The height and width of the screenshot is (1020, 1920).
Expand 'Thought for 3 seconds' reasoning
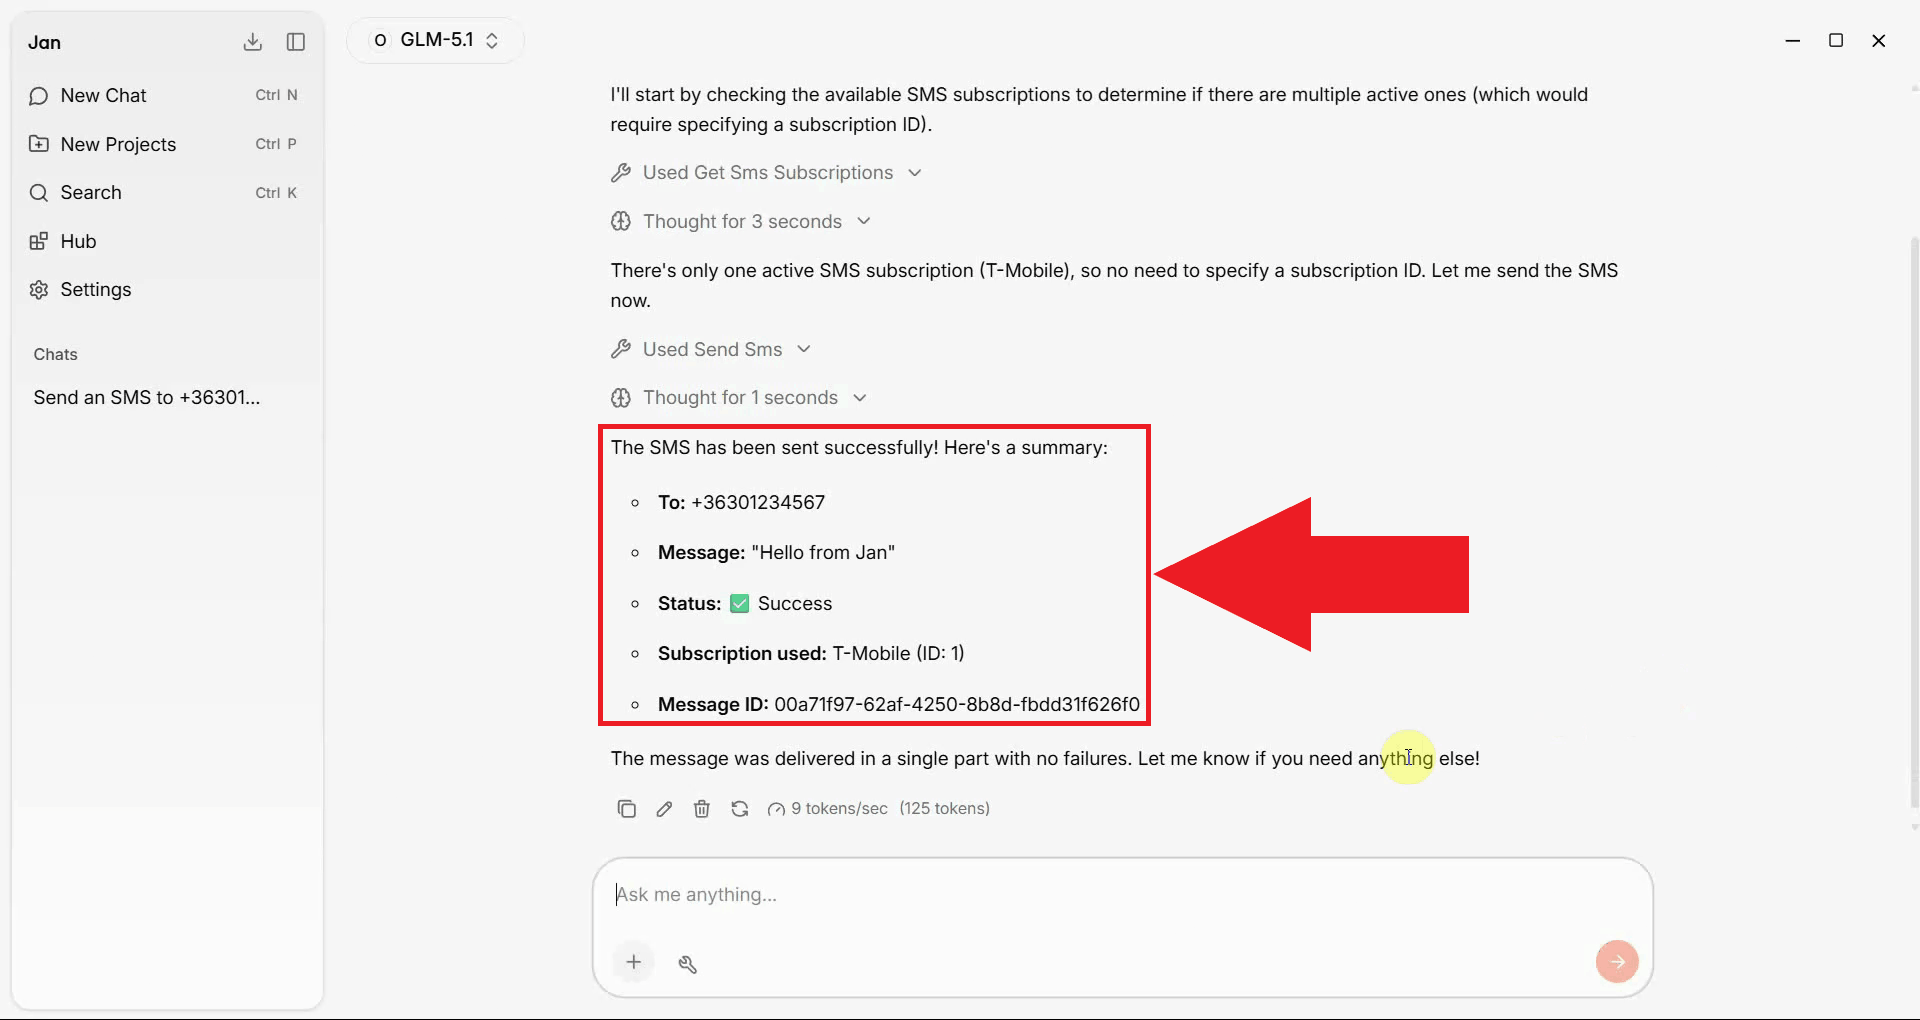(x=742, y=221)
